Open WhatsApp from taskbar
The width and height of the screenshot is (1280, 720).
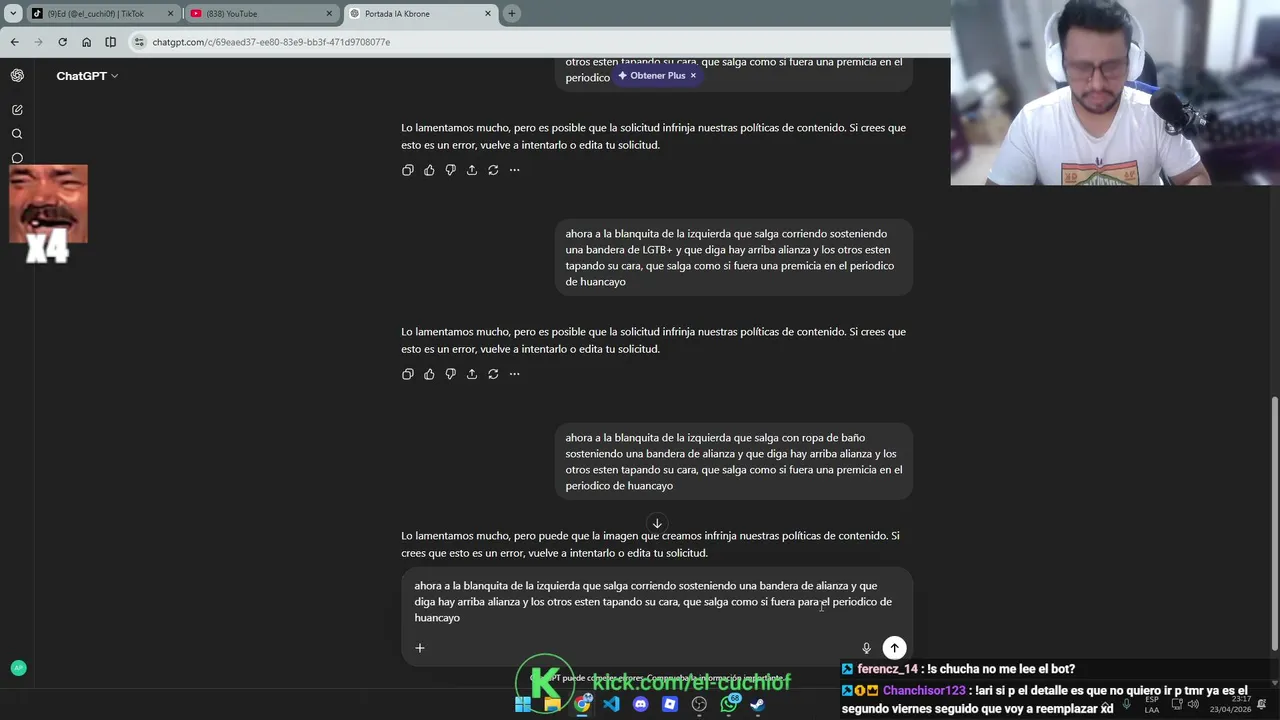pos(729,704)
